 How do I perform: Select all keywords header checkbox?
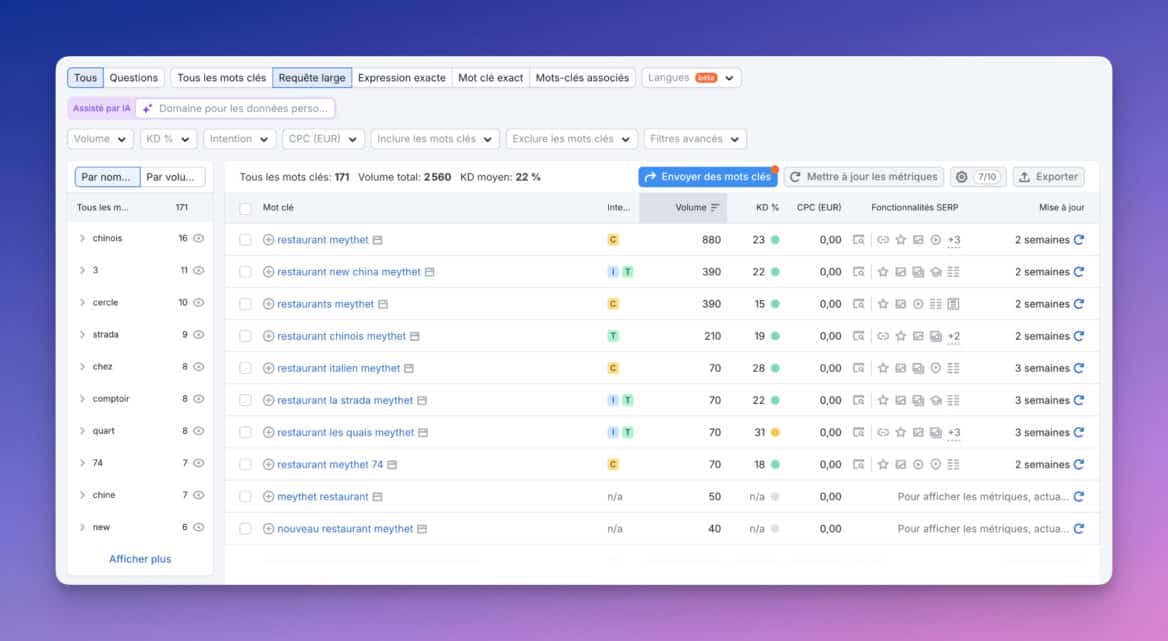[x=245, y=208]
